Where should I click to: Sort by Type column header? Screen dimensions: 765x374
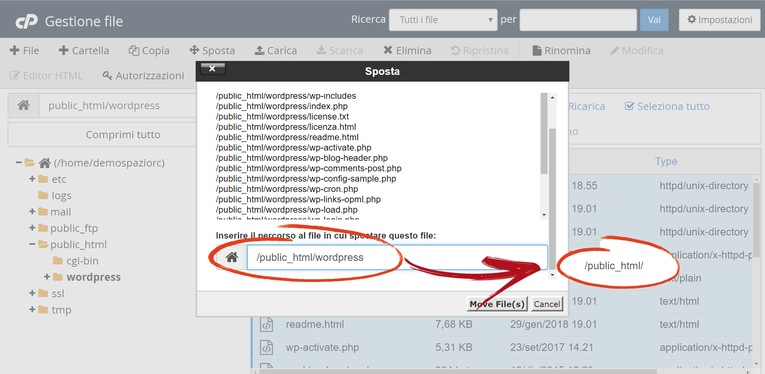(x=666, y=161)
